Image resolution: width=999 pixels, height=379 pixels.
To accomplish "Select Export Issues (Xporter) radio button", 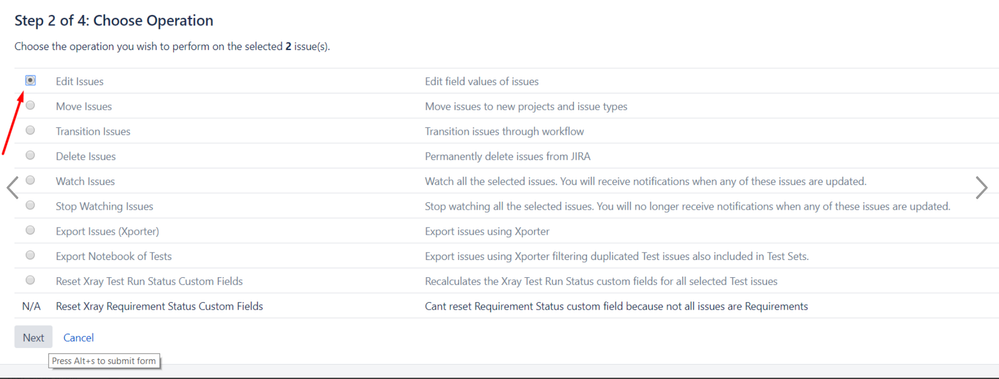I will pyautogui.click(x=30, y=230).
